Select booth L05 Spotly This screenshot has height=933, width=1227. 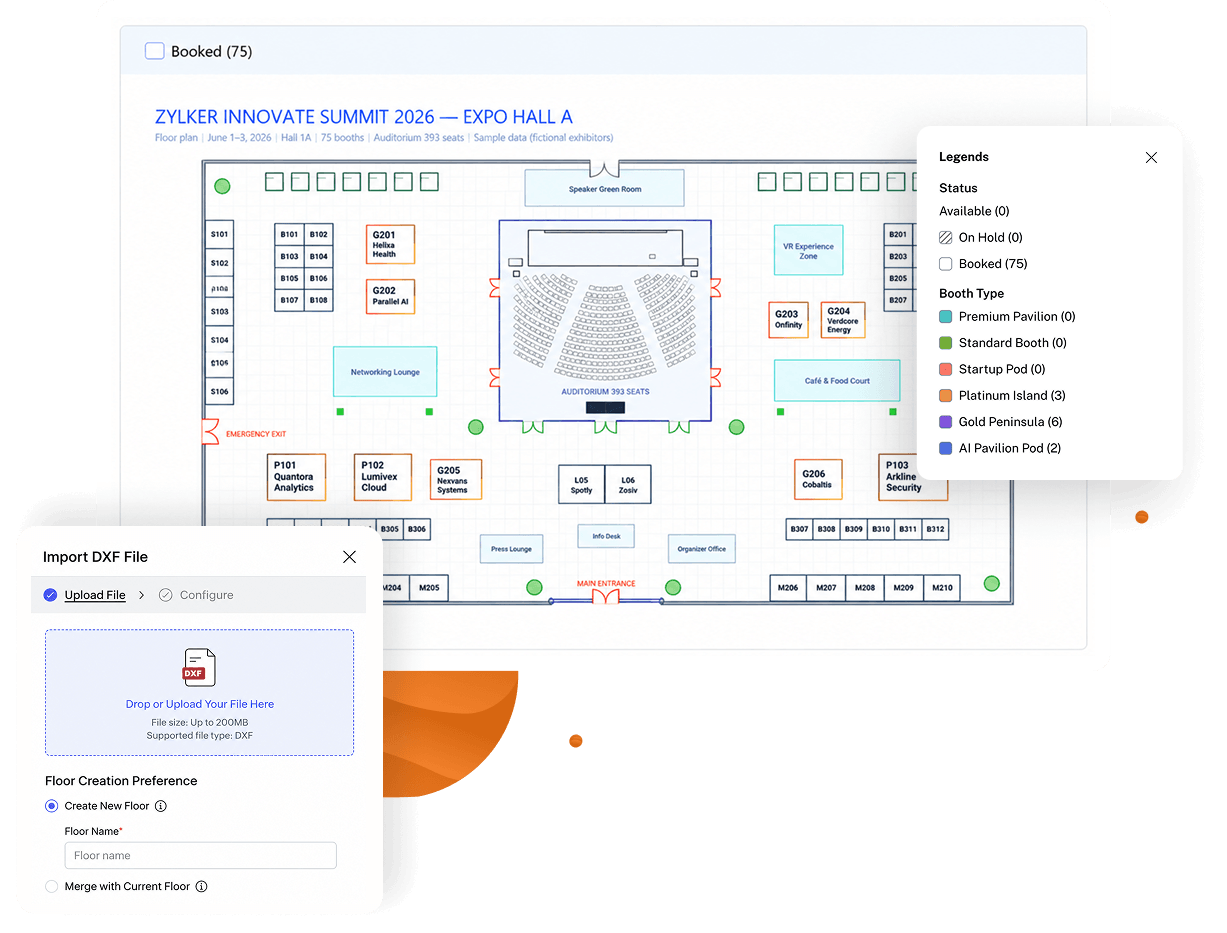581,485
